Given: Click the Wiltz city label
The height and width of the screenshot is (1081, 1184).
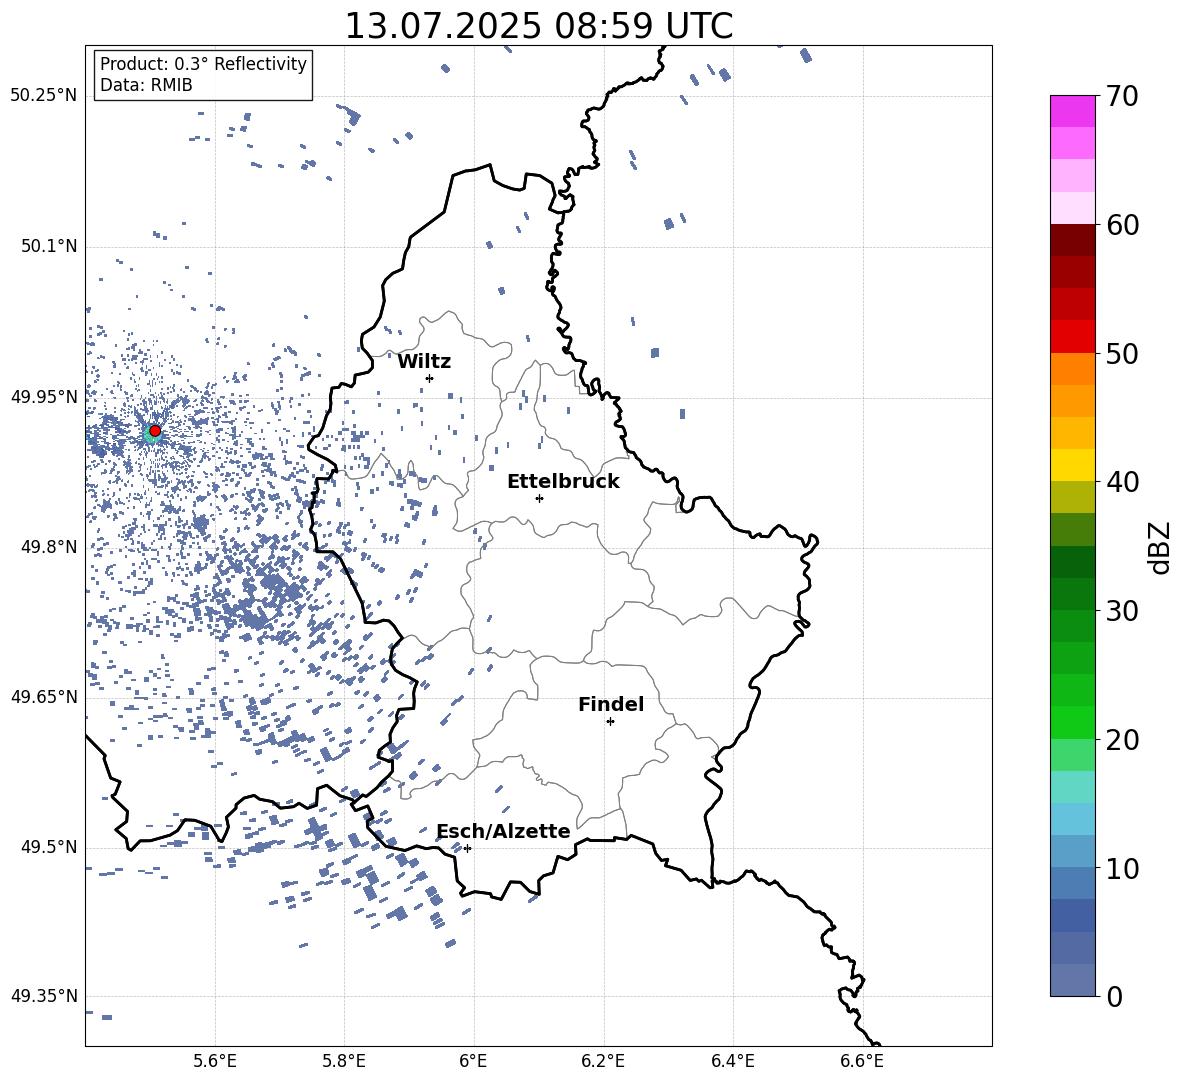Looking at the screenshot, I should 424,362.
